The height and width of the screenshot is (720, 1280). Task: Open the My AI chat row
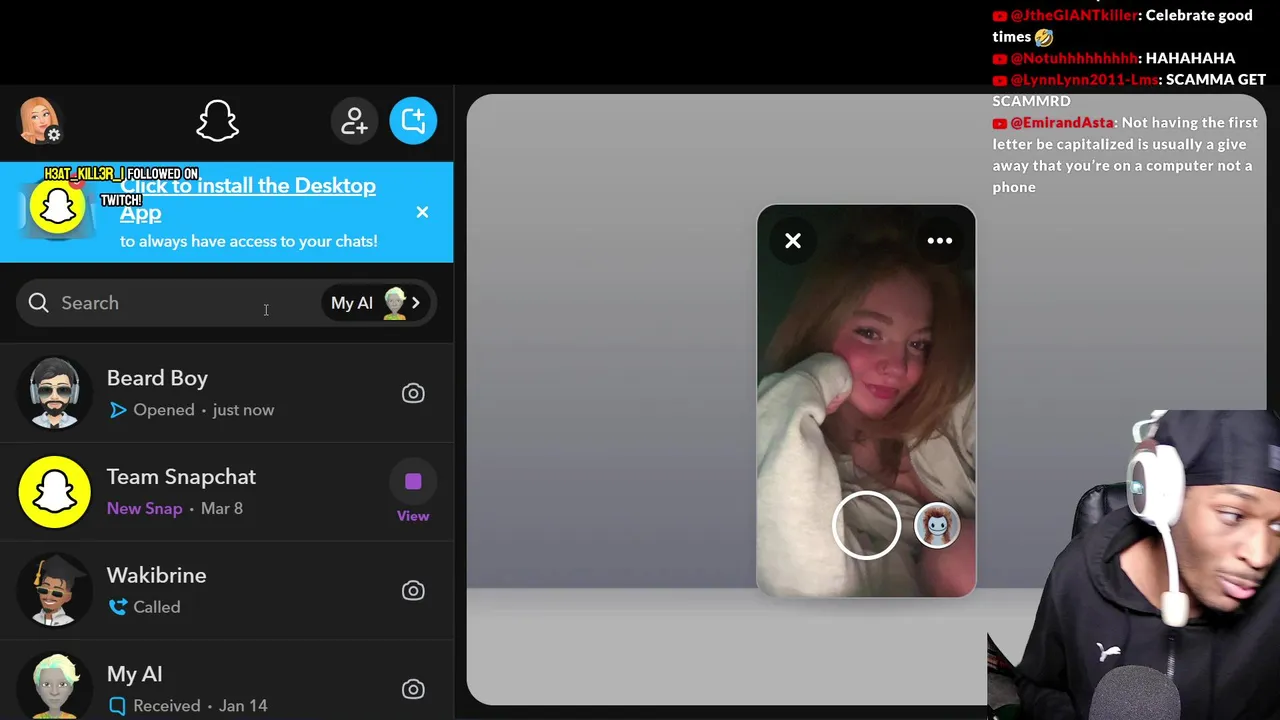pos(226,680)
